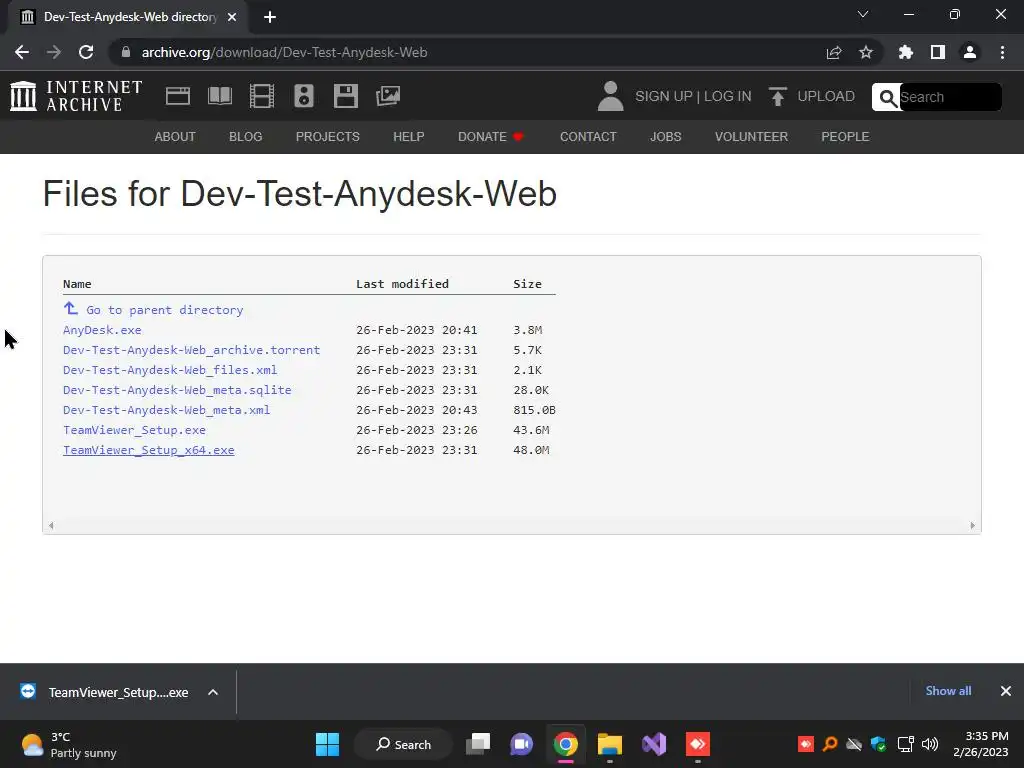
Task: Click TeamViewer icon in download bar
Action: (27, 691)
